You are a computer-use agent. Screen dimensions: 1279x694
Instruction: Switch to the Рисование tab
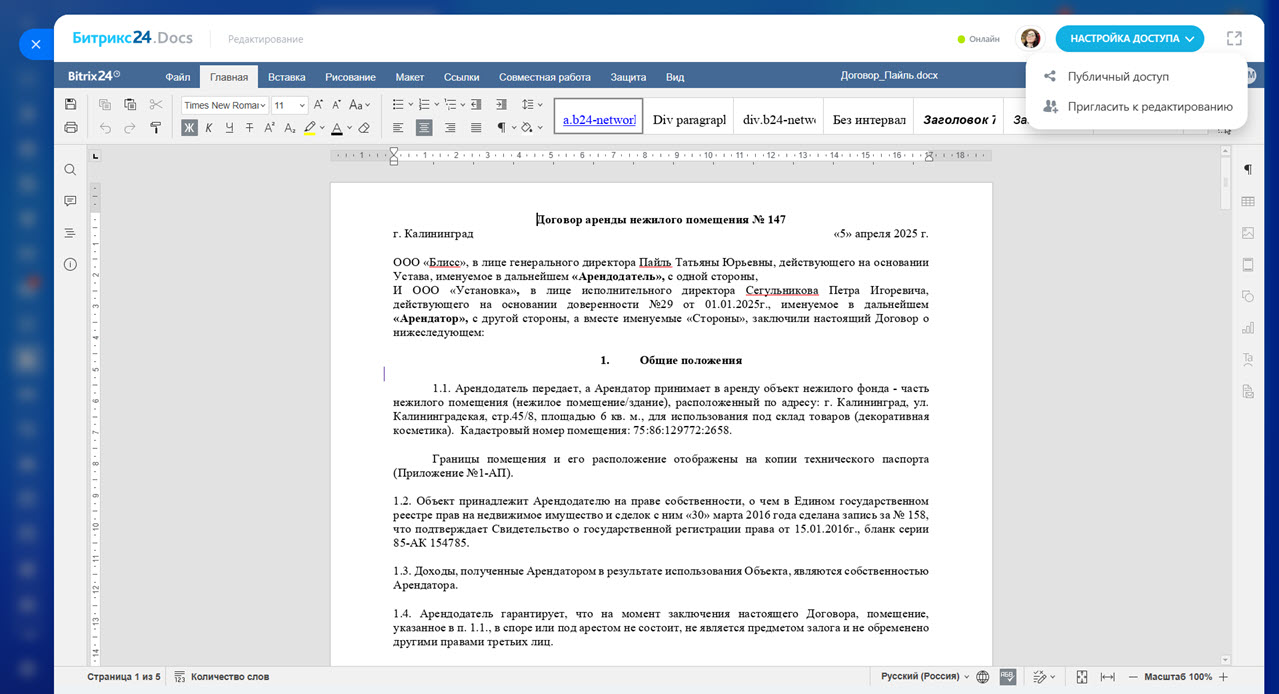point(350,77)
